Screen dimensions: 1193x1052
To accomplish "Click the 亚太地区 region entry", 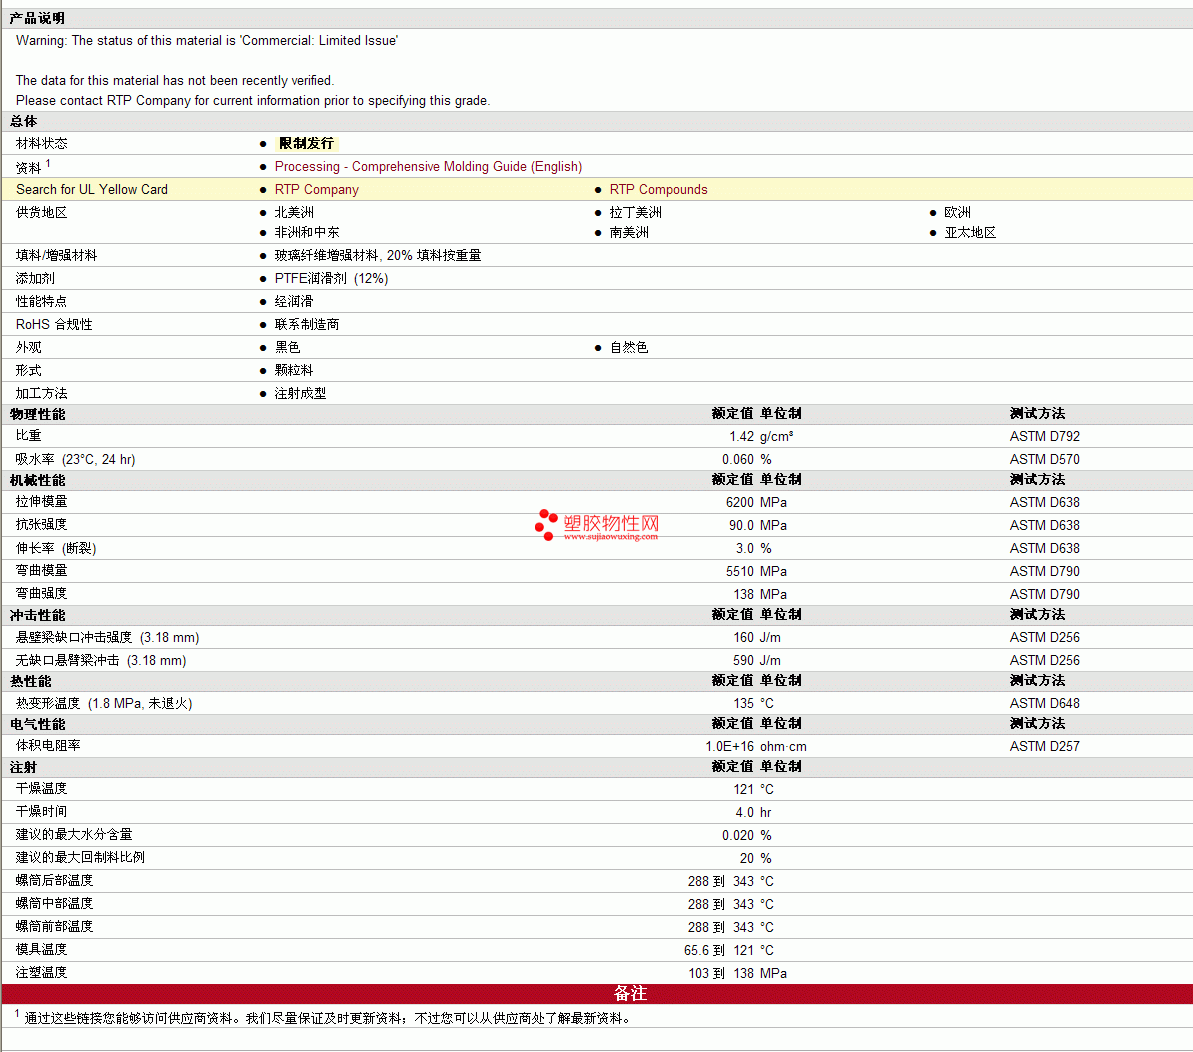I will tap(970, 232).
